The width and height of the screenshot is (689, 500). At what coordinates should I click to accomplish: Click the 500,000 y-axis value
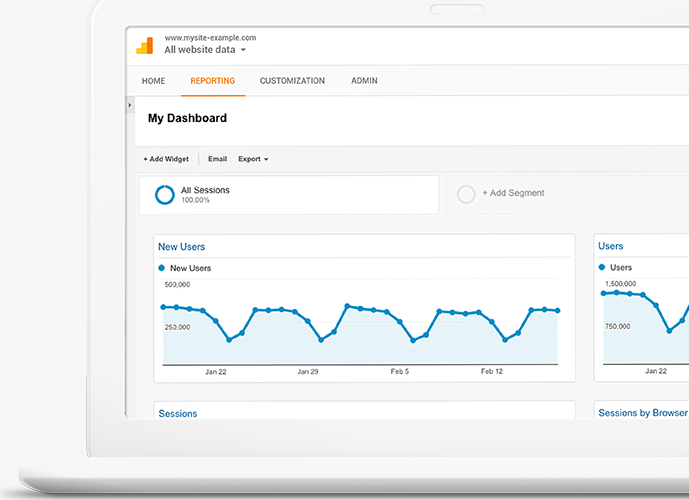point(178,285)
